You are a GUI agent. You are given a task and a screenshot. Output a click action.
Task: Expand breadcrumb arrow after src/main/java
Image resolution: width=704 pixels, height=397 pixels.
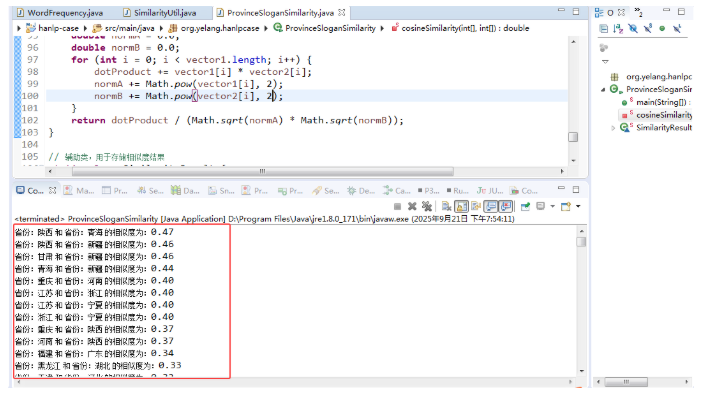[x=161, y=28]
